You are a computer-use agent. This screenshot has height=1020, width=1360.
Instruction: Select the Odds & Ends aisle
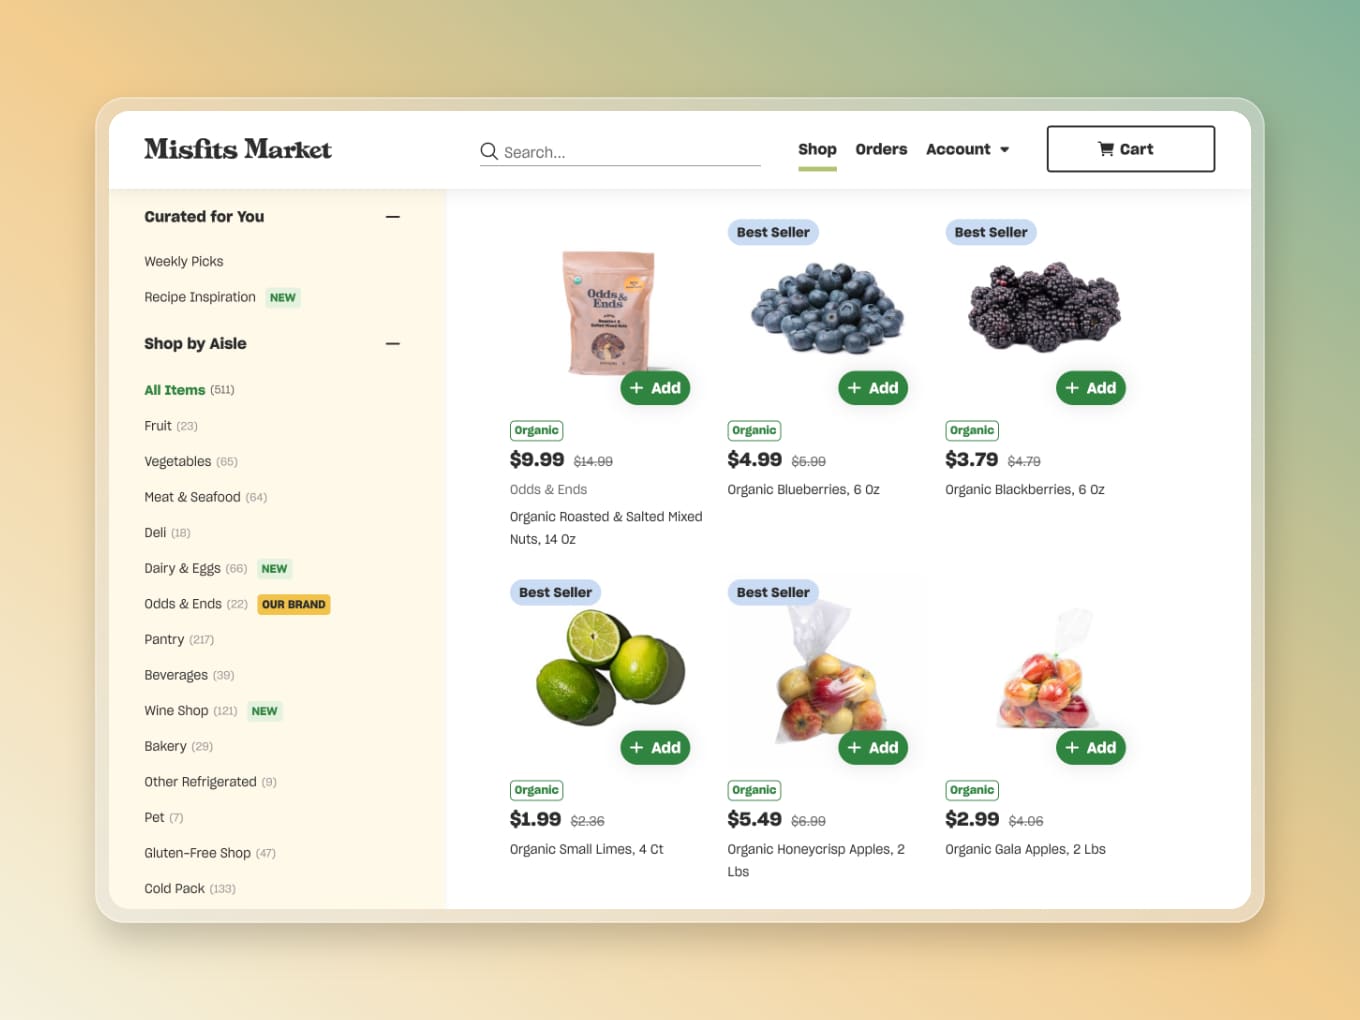coord(183,604)
